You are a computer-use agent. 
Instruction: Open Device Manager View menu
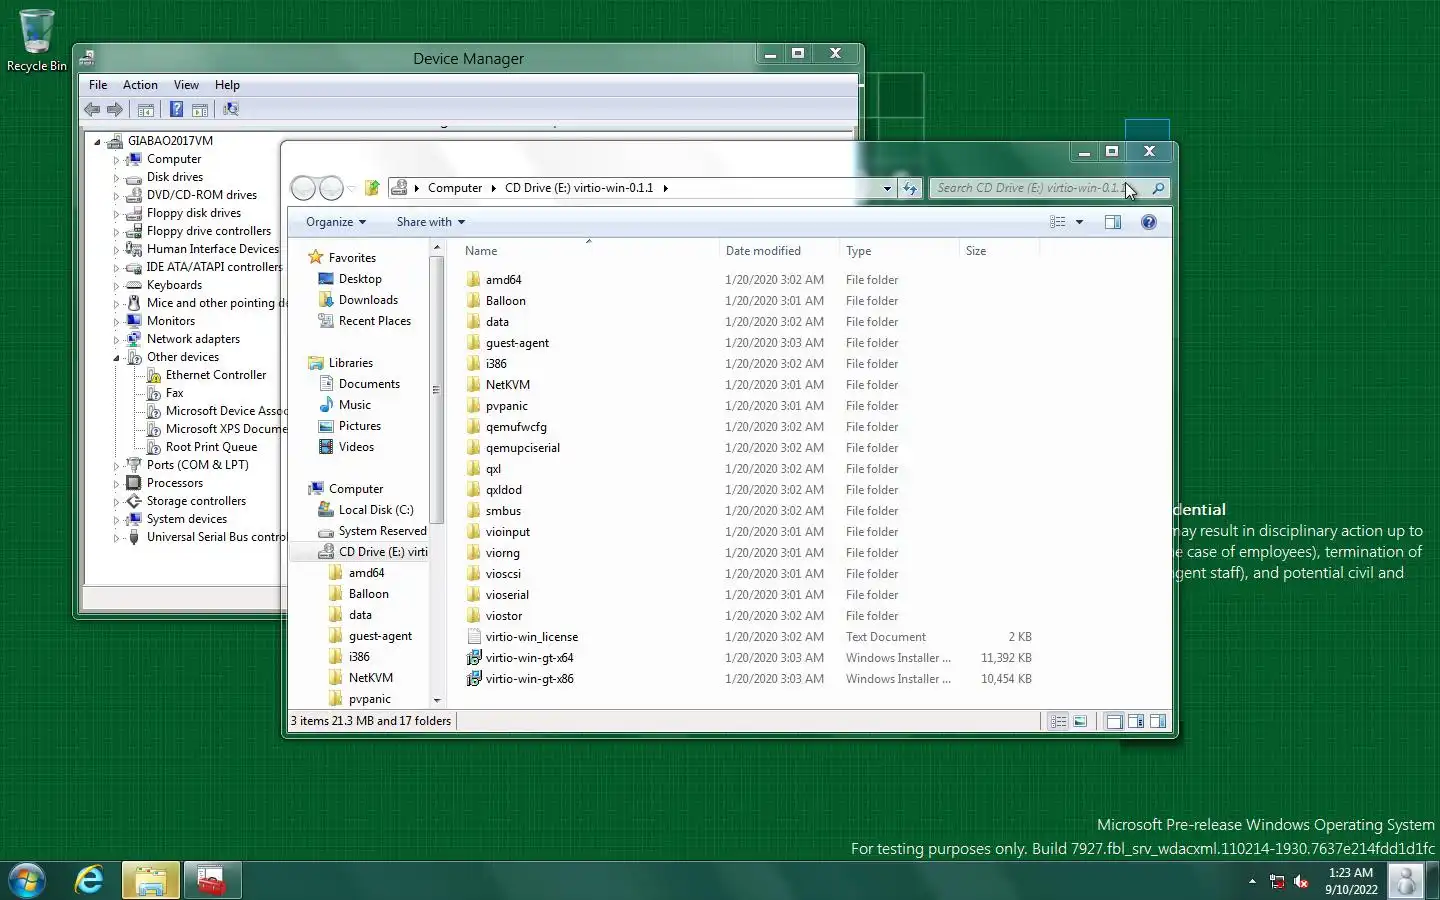(x=186, y=85)
